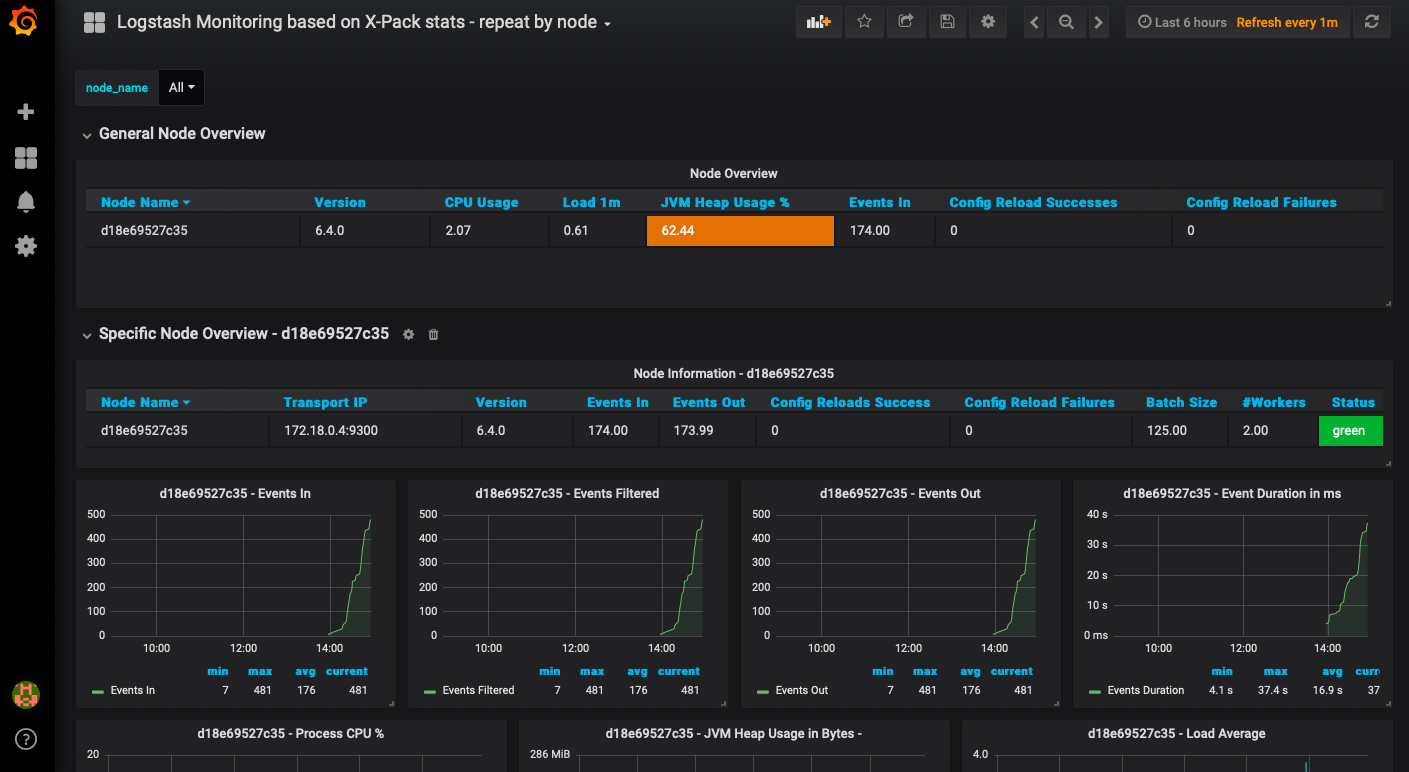Refresh the dashboard now
This screenshot has width=1409, height=772.
[x=1372, y=22]
